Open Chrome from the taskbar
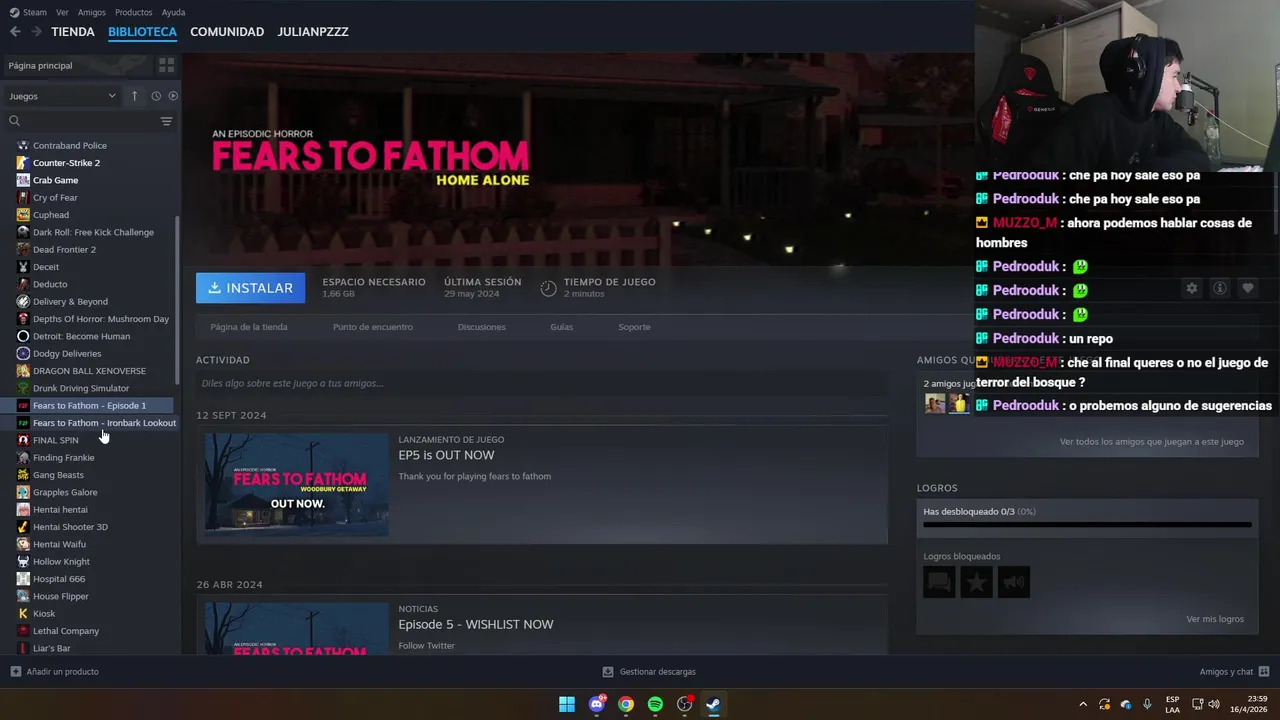The width and height of the screenshot is (1280, 720). click(626, 704)
